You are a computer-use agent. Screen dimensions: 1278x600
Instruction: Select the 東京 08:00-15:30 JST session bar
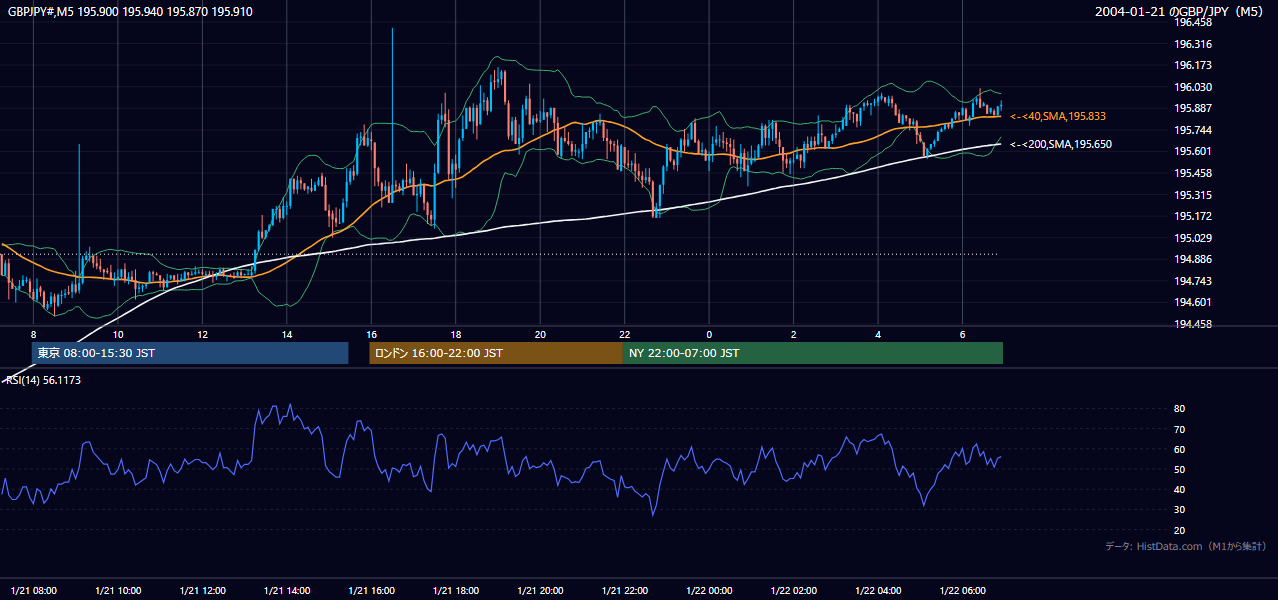tap(190, 353)
